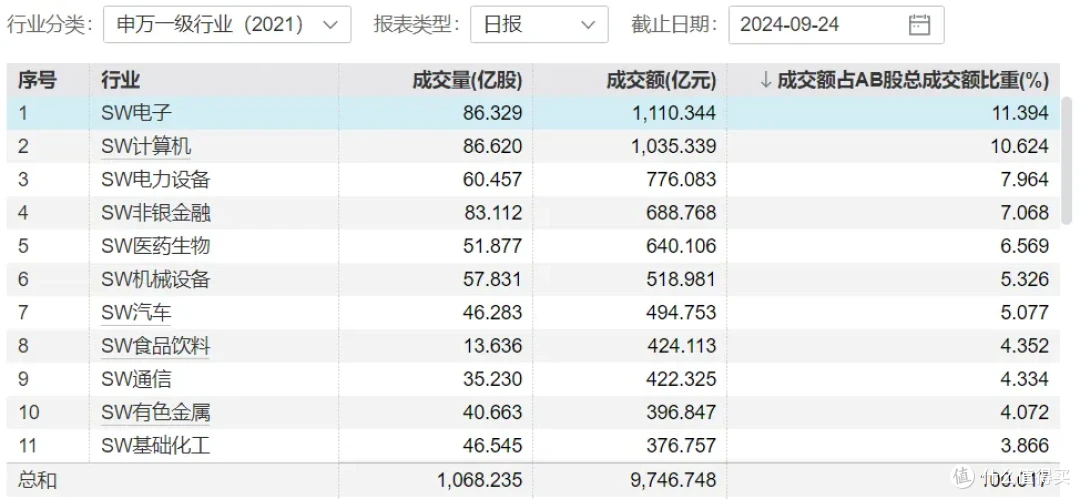1080x499 pixels.
Task: Open the SW有色金属 industry link
Action: click(x=156, y=412)
